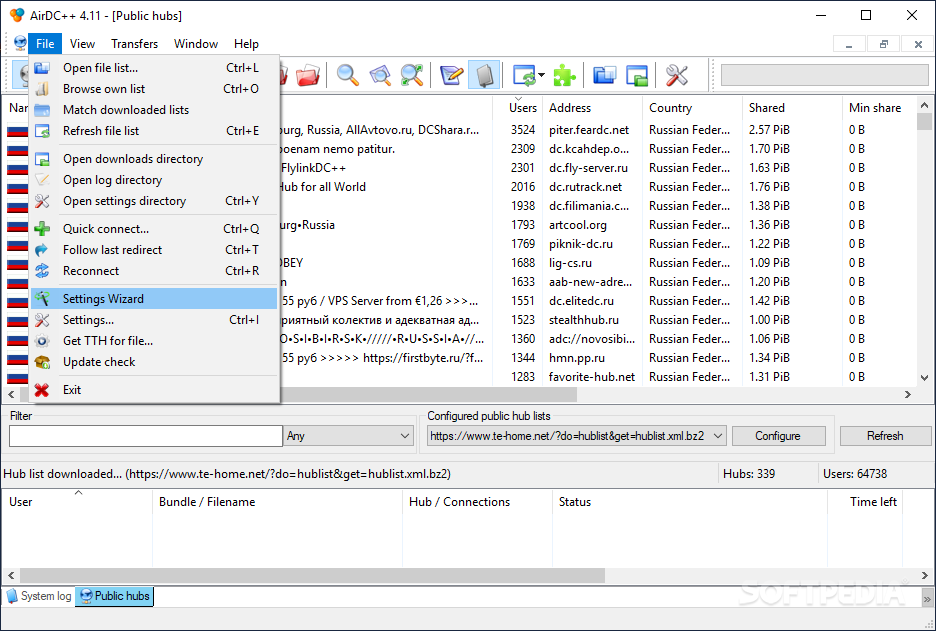Screen dimensions: 936x631
Task: Open Settings wrench toolbar icon
Action: pos(677,75)
